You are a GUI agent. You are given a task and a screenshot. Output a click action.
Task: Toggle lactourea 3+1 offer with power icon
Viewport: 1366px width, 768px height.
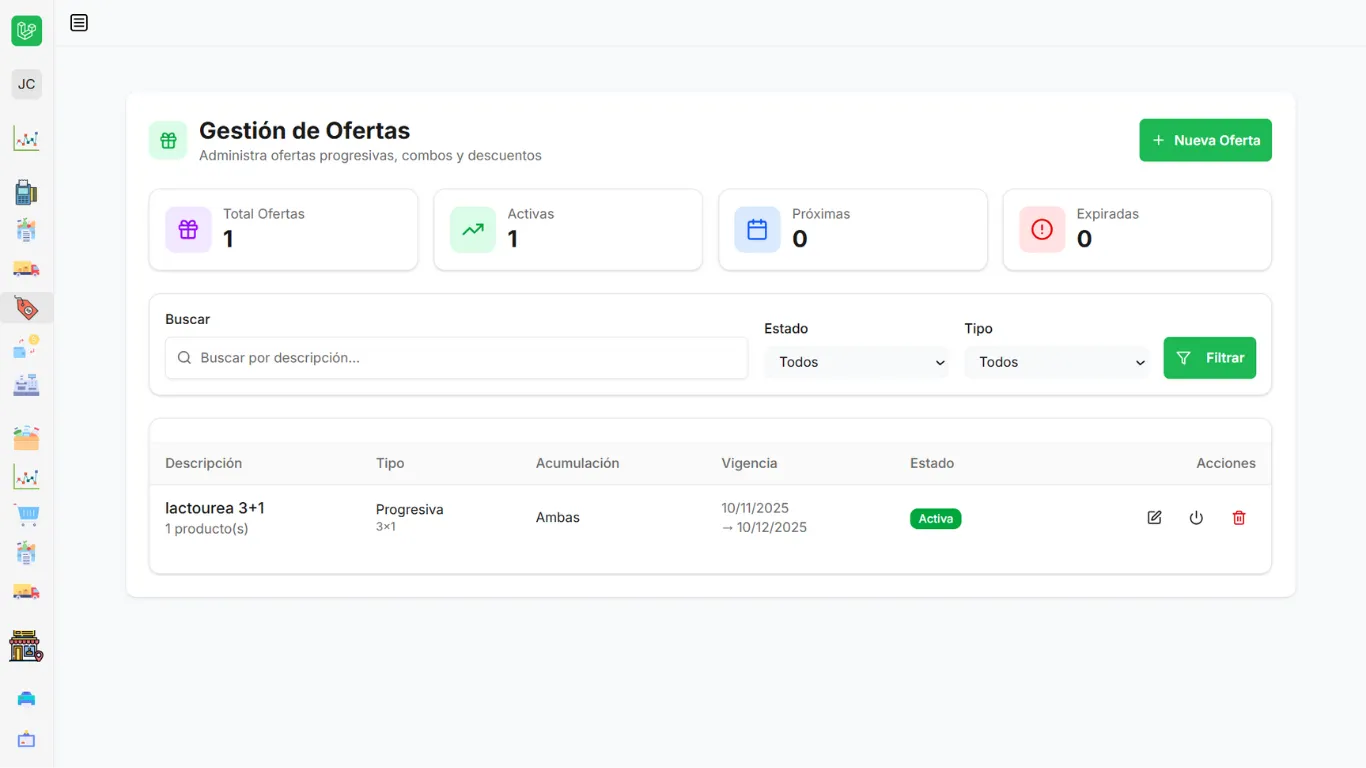coord(1196,518)
